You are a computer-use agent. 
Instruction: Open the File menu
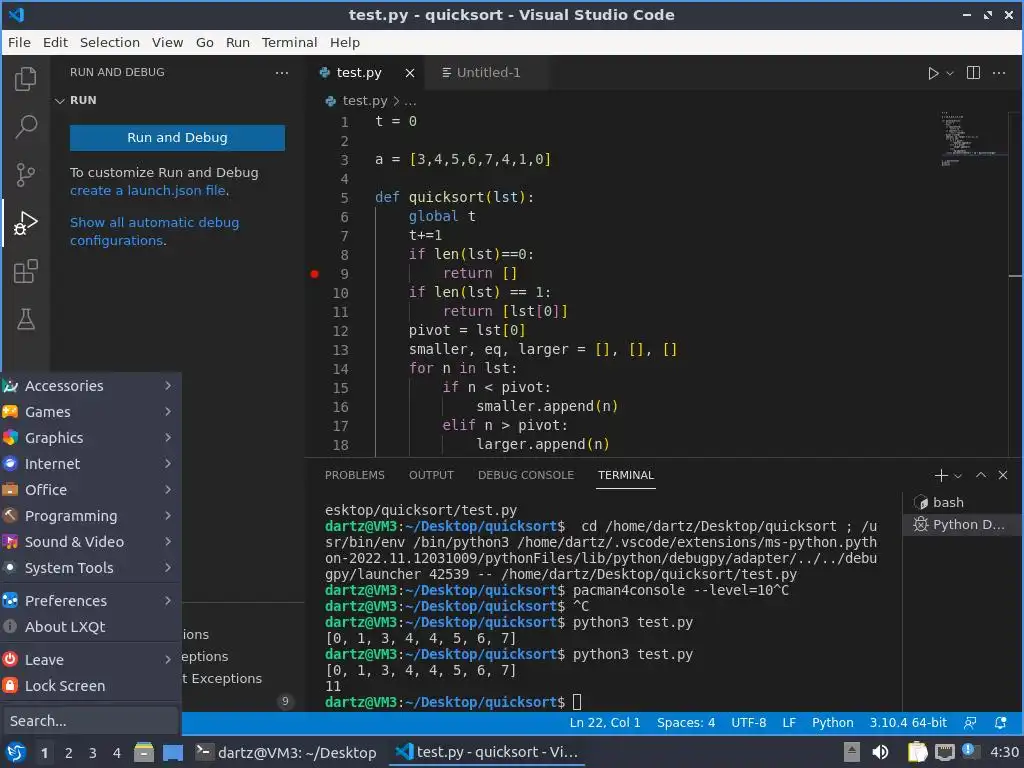pyautogui.click(x=19, y=42)
